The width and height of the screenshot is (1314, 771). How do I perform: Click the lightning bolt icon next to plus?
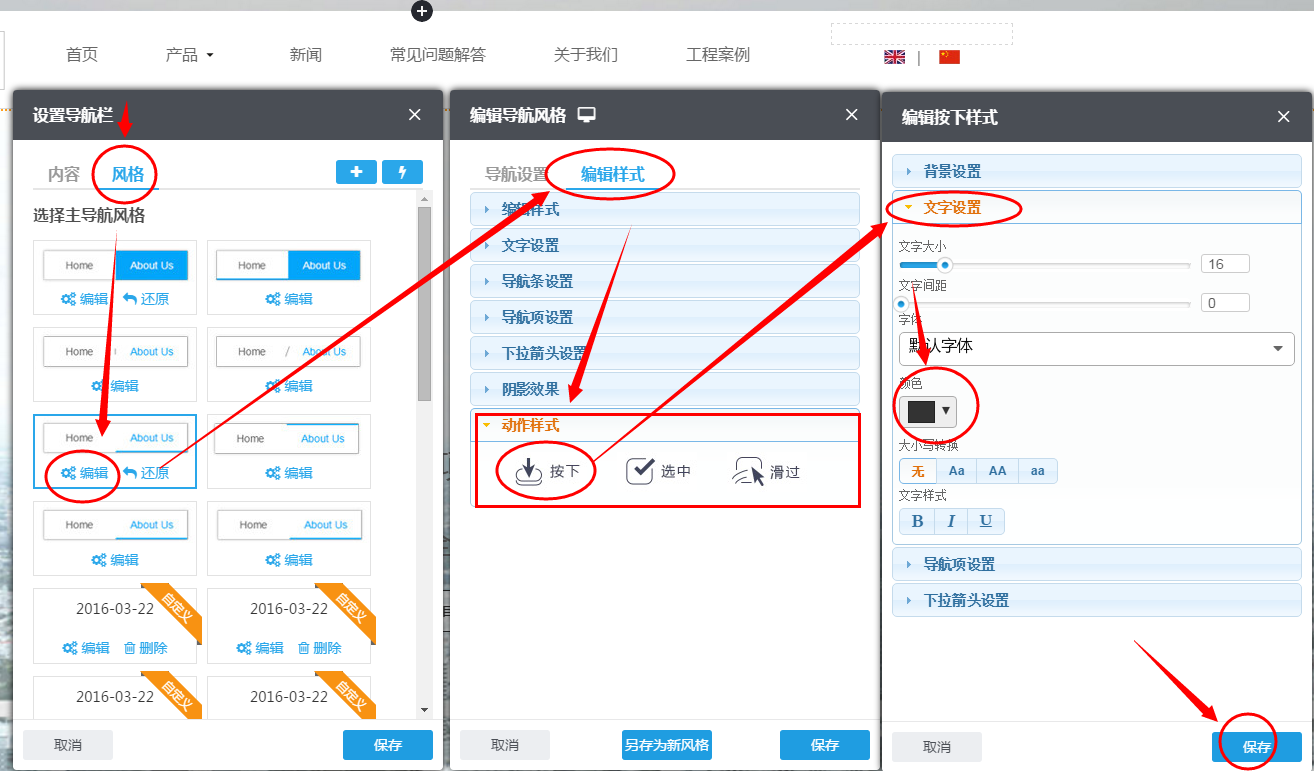coord(402,171)
